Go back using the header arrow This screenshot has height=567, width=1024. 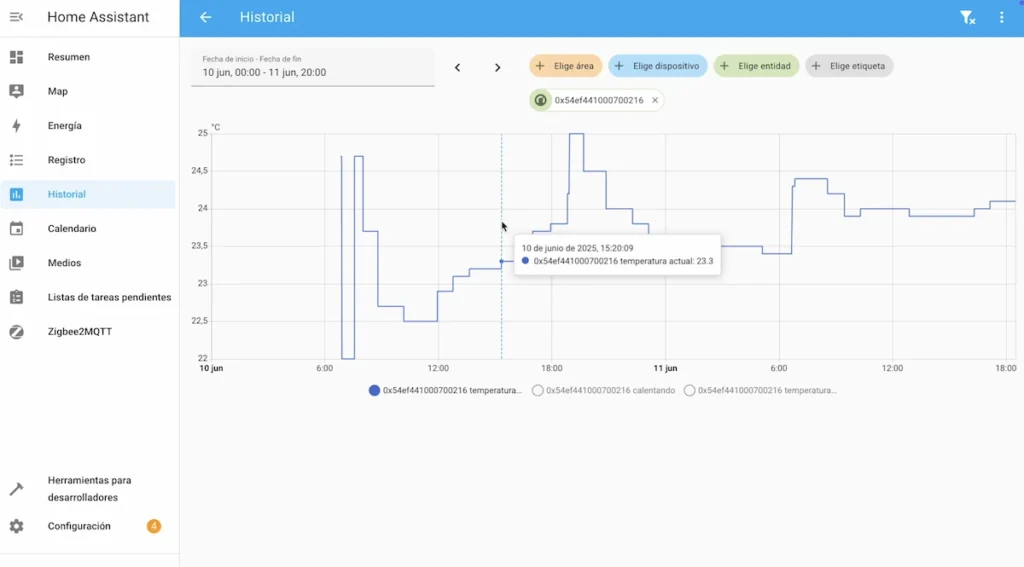pyautogui.click(x=206, y=18)
